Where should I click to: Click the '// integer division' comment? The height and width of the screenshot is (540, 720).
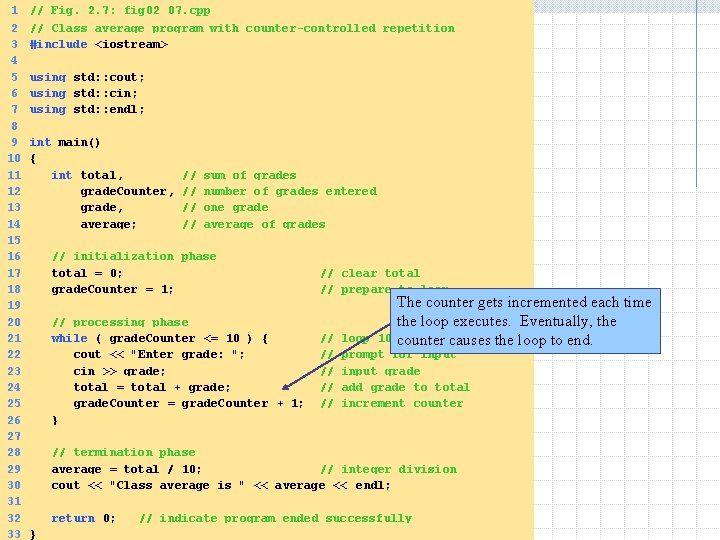tap(388, 469)
